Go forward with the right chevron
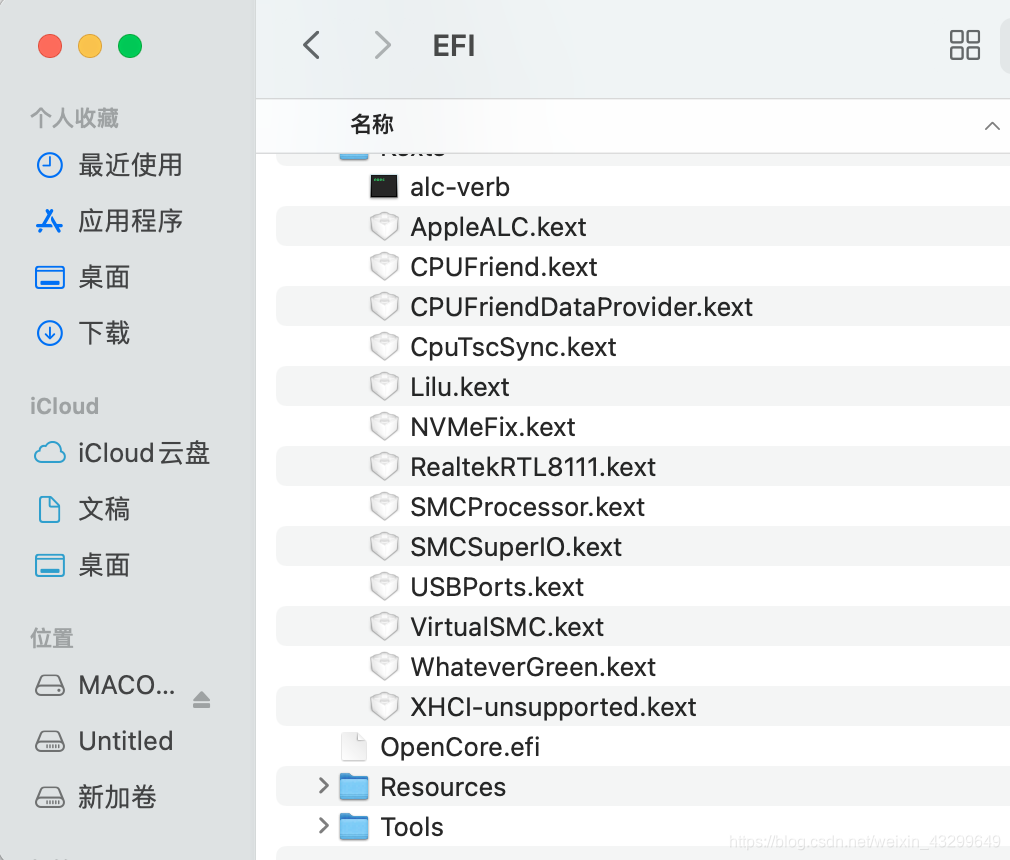The width and height of the screenshot is (1010, 860). pyautogui.click(x=383, y=45)
